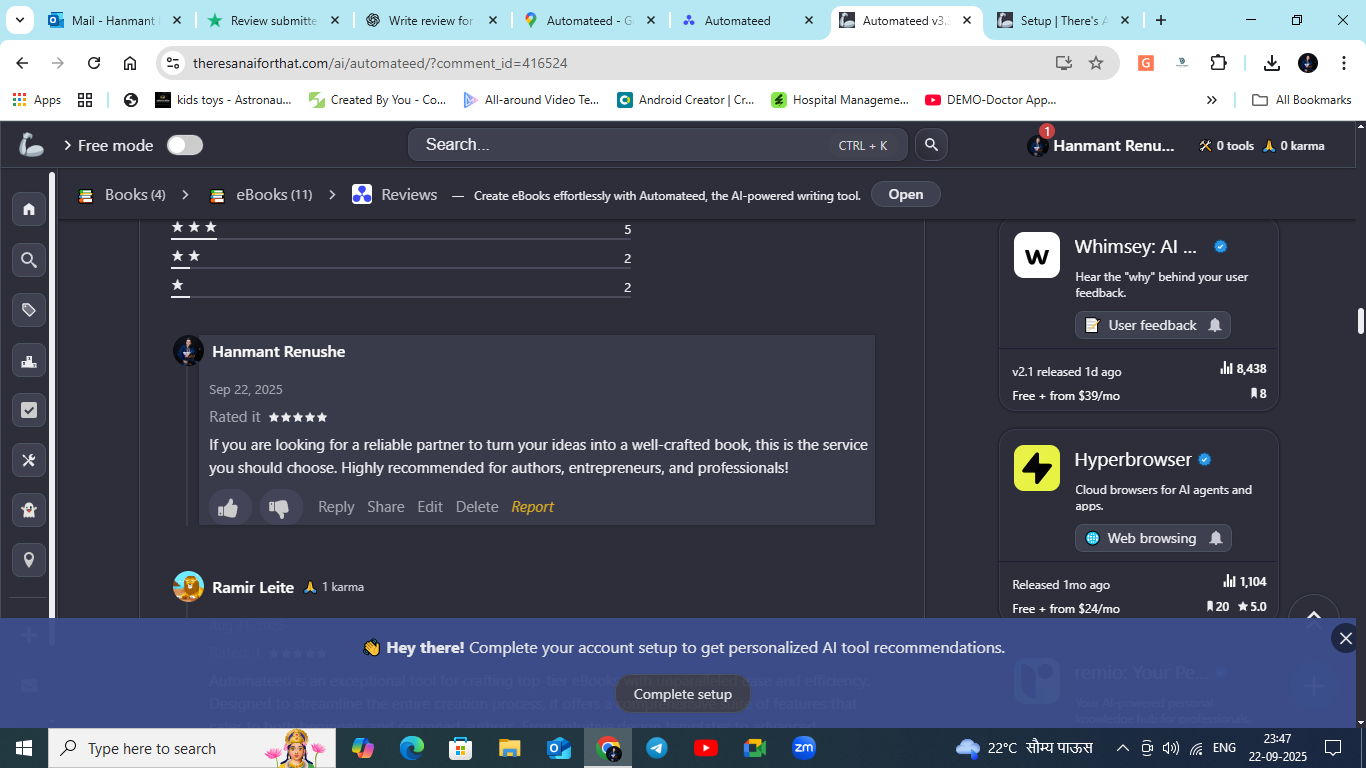Select the two-star rating filter row

point(401,259)
